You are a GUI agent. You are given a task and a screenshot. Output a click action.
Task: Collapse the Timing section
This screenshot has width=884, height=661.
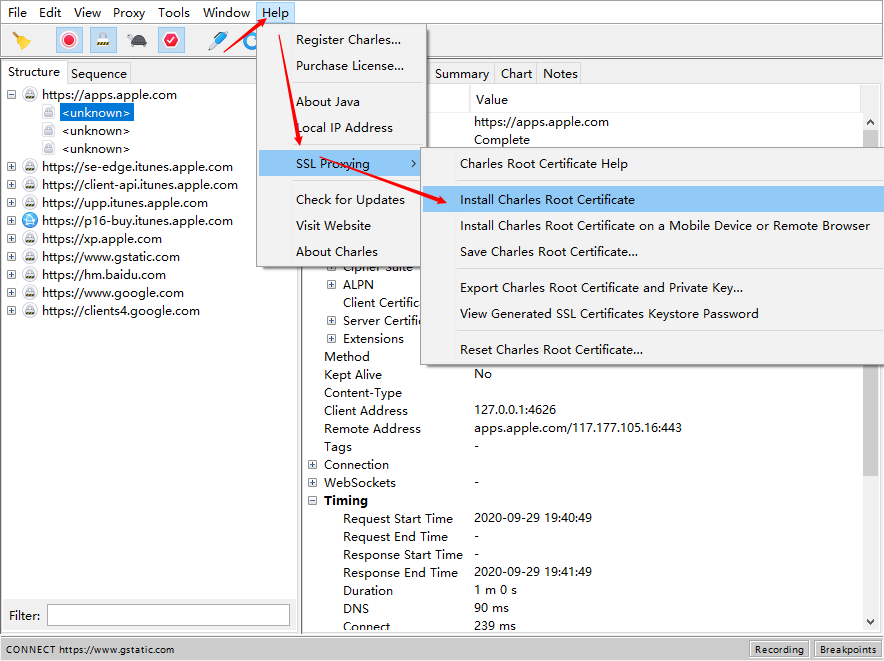point(312,501)
